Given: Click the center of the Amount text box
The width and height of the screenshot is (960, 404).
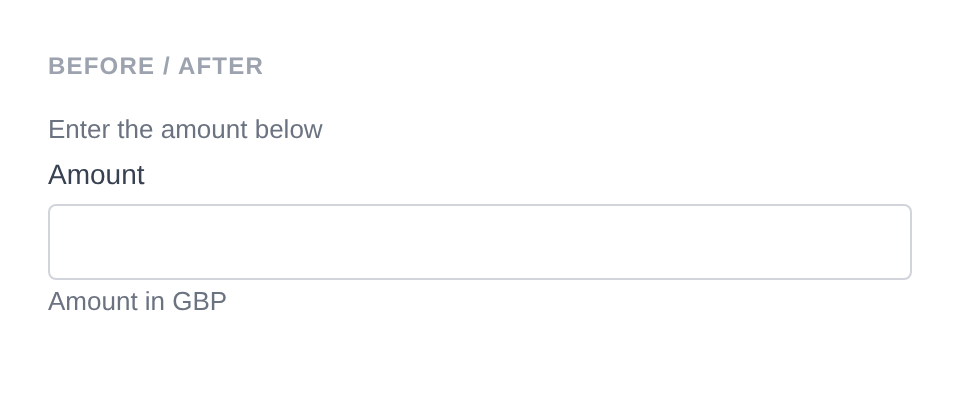Looking at the screenshot, I should 480,242.
